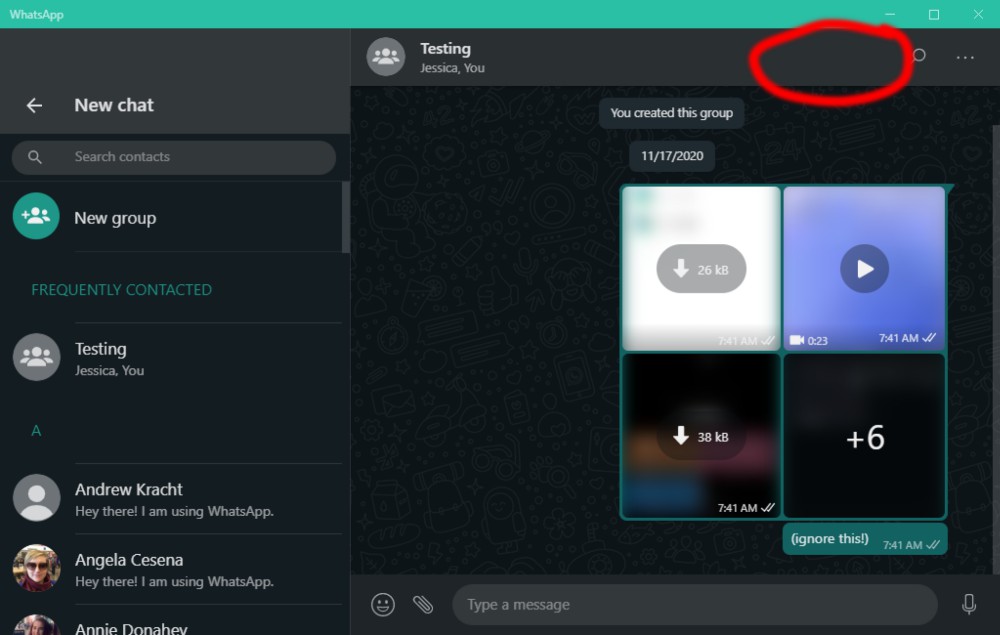
Task: Click the (ignore this!) message bubble
Action: [865, 540]
